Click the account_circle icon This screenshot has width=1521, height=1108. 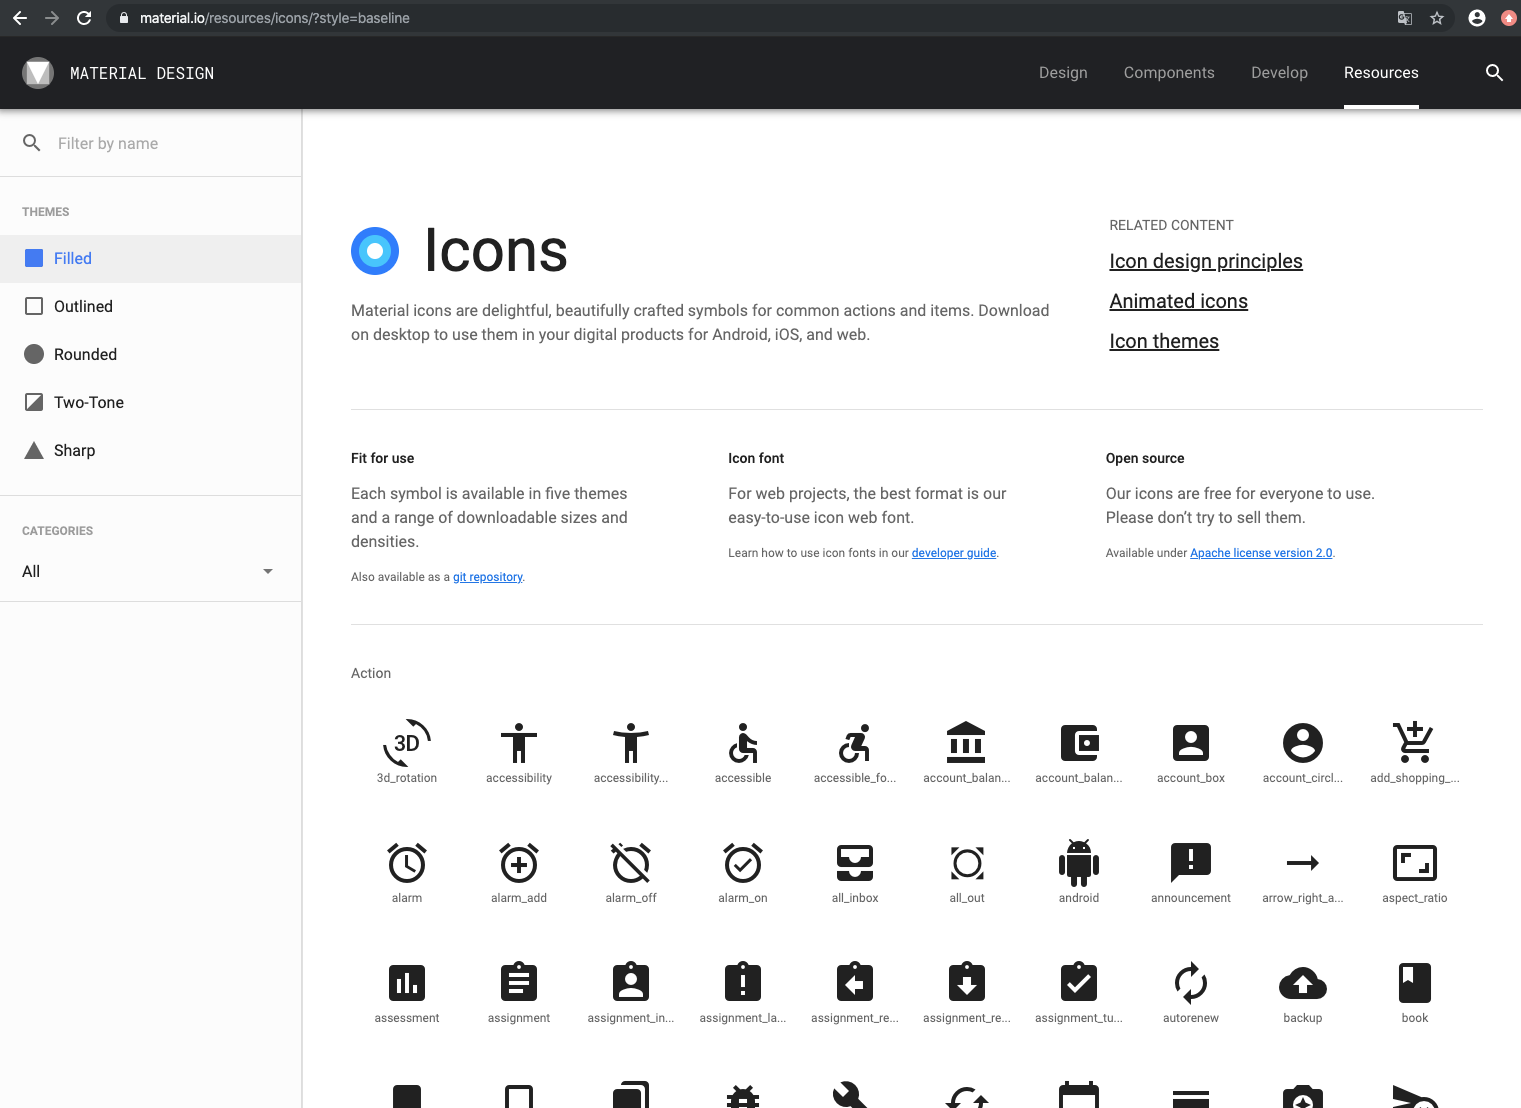click(1303, 743)
